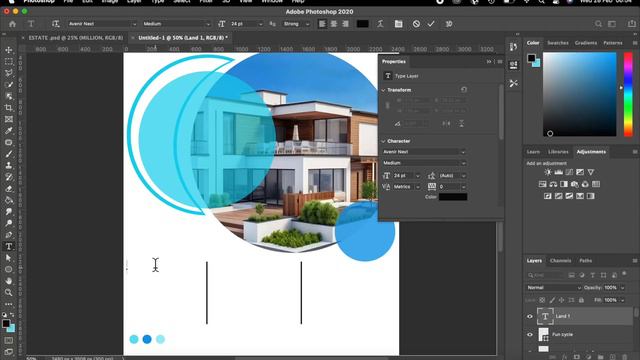Viewport: 640px width, 360px height.
Task: Switch to the Paths tab
Action: [x=585, y=260]
